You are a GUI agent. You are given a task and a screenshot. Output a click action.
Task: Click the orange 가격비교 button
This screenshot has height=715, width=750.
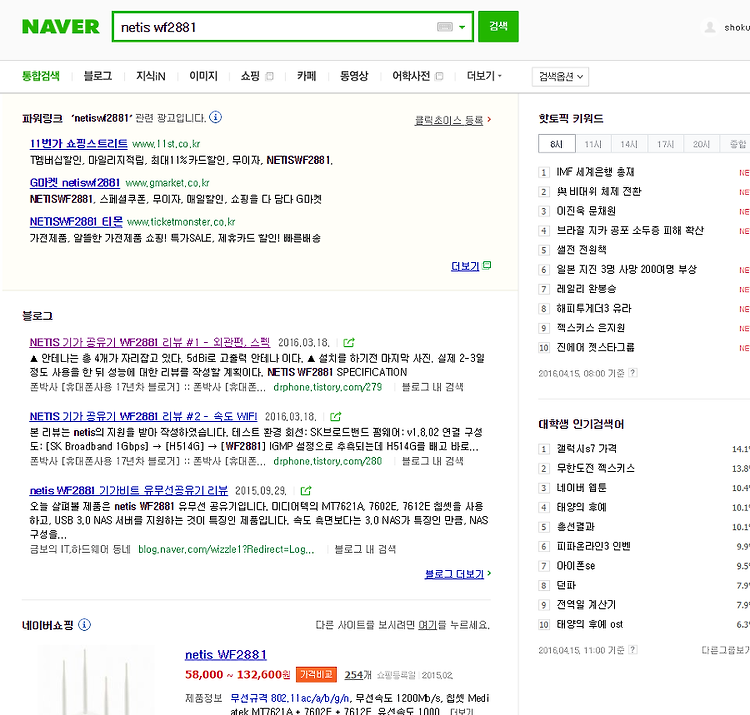pyautogui.click(x=316, y=674)
